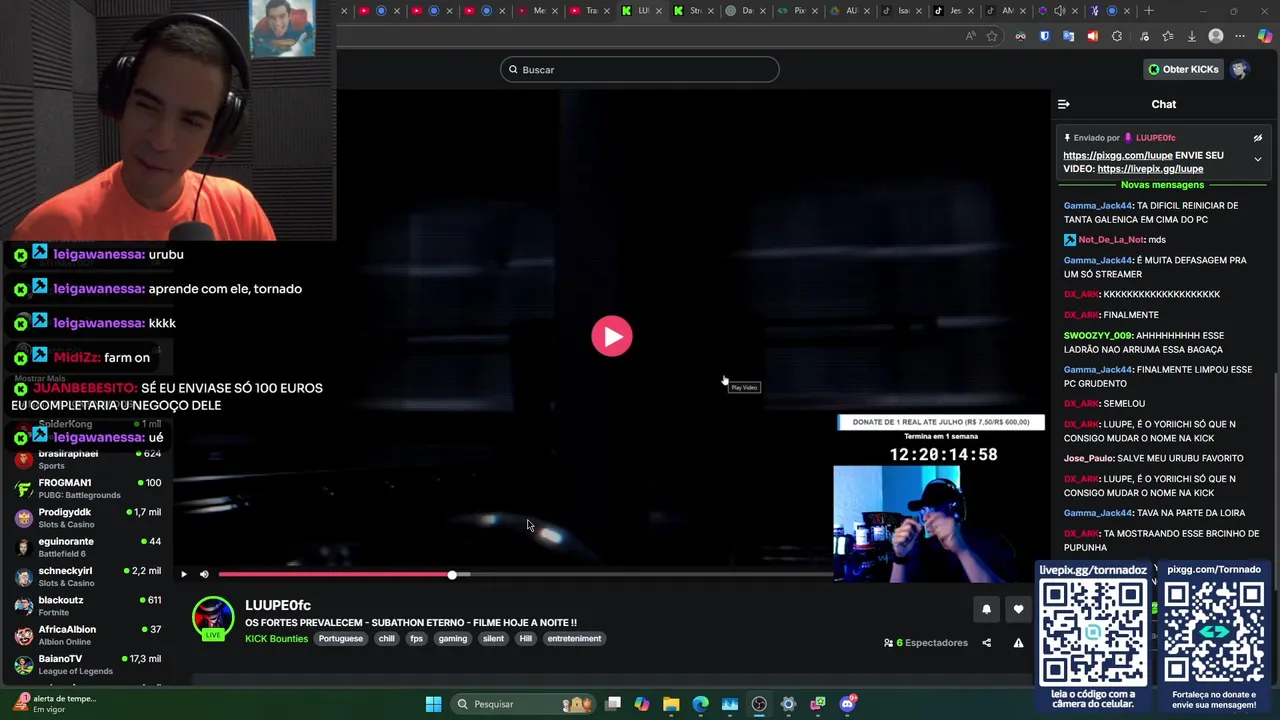Share the stream using share icon
The width and height of the screenshot is (1280, 720).
986,643
